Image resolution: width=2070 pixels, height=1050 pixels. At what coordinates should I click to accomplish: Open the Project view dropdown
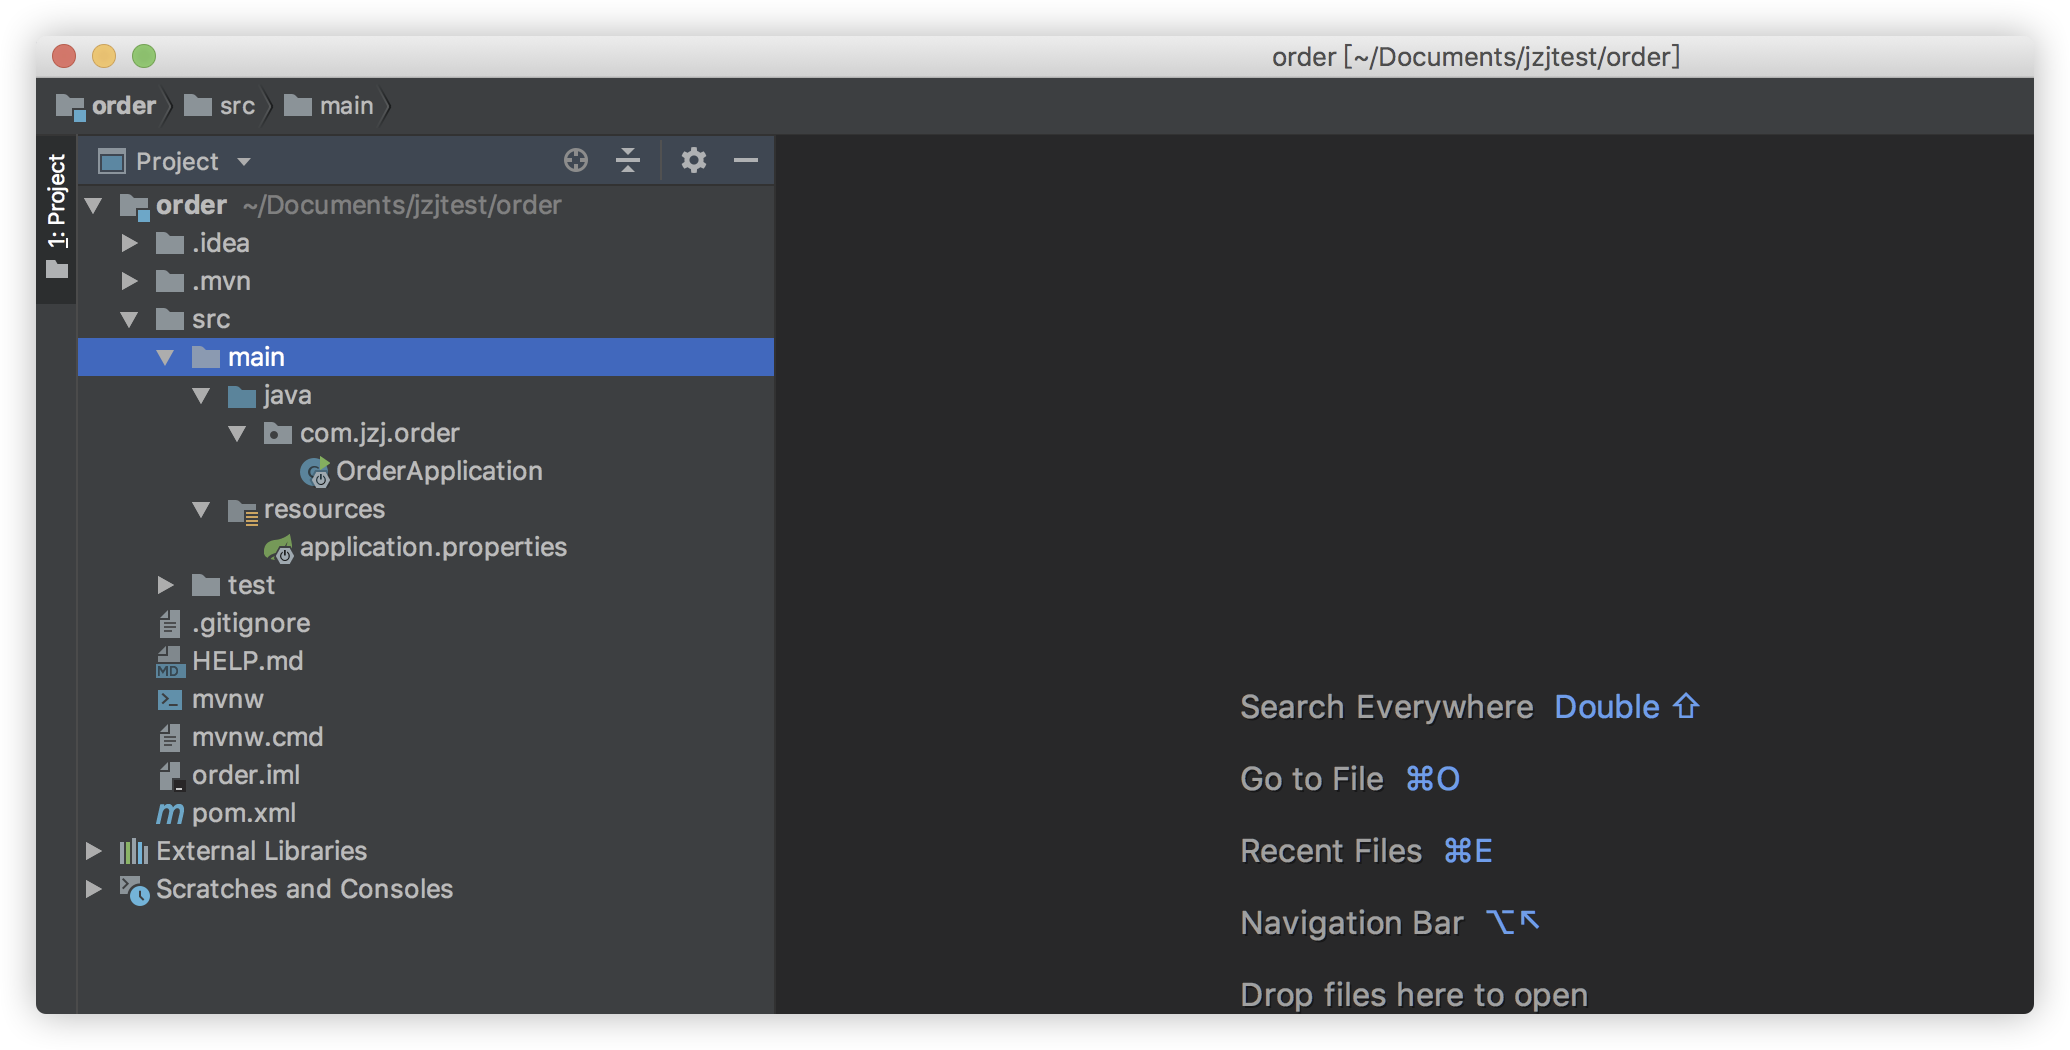click(244, 162)
